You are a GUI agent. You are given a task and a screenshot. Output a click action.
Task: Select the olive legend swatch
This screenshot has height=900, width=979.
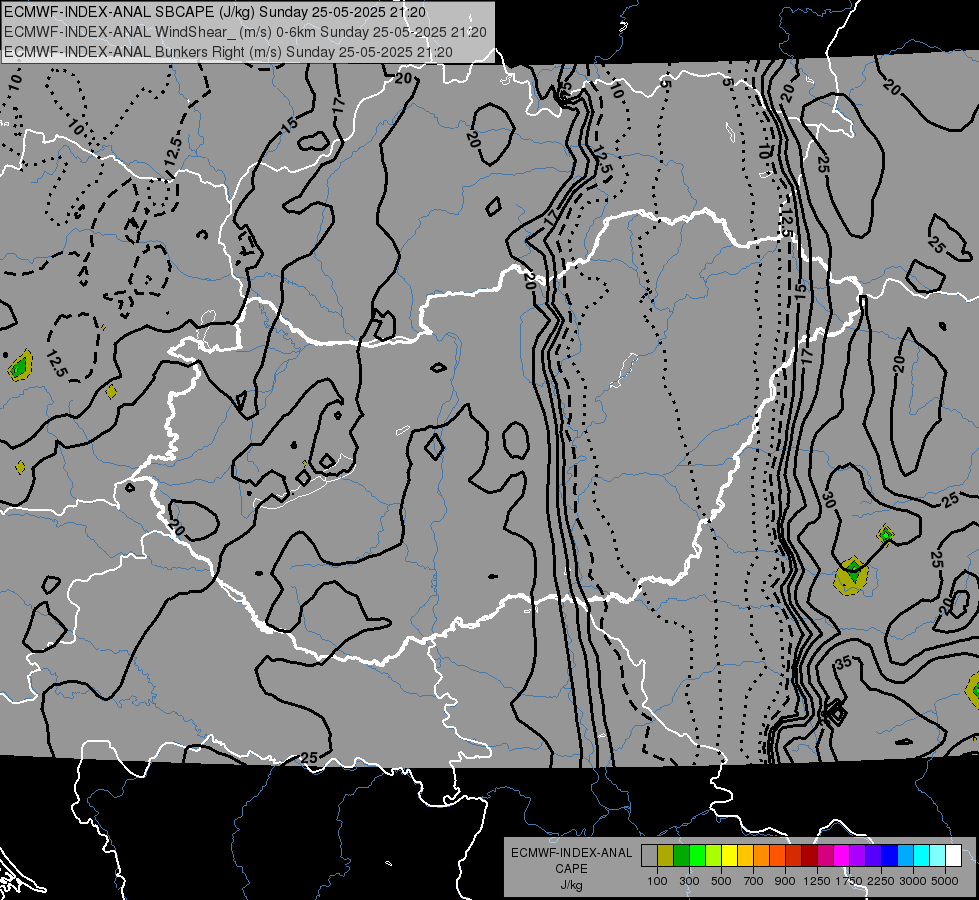tap(666, 855)
